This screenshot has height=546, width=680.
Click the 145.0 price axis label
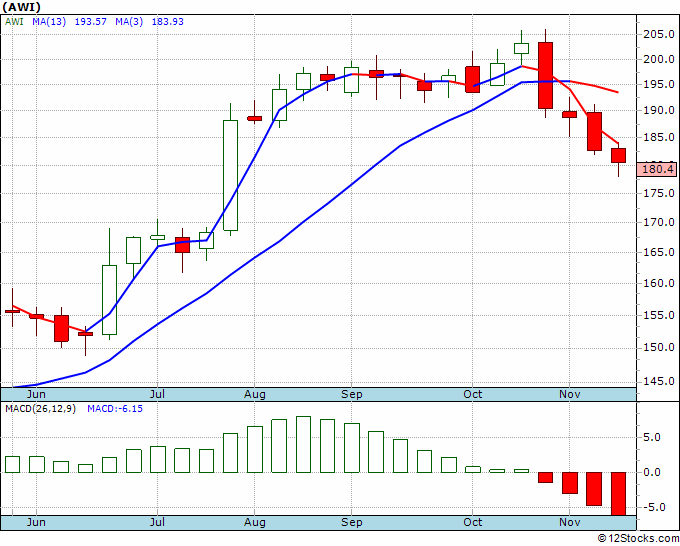click(x=658, y=382)
